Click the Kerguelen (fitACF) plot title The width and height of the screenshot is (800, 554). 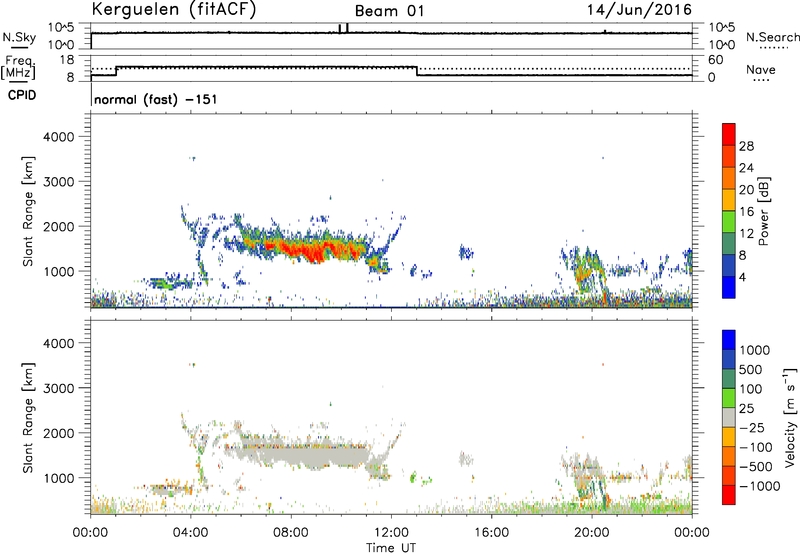click(x=173, y=10)
